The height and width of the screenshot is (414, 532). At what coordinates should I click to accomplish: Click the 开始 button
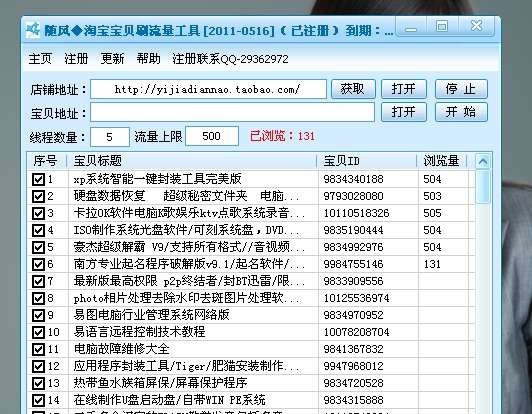[461, 112]
